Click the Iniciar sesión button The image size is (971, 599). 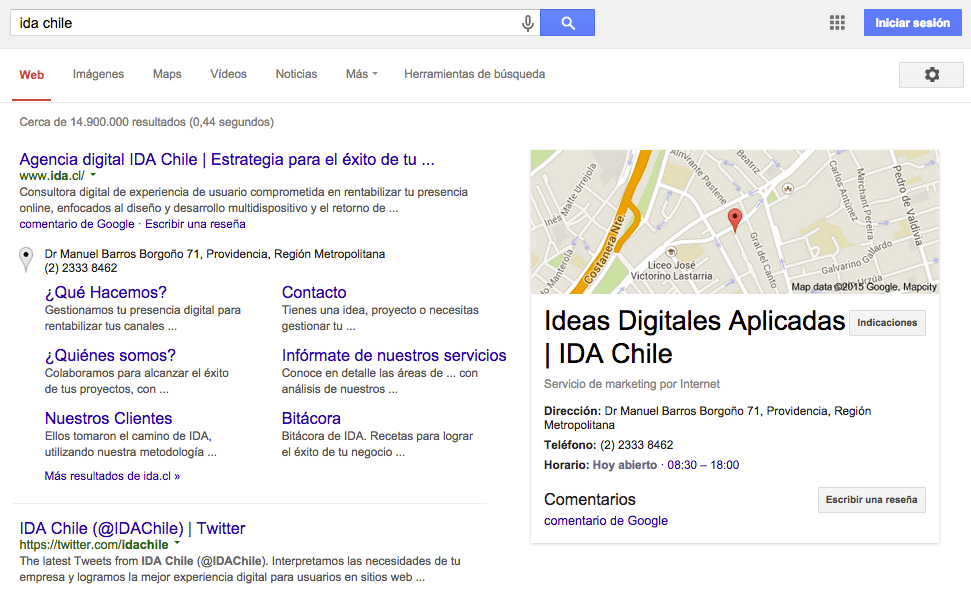pos(912,22)
